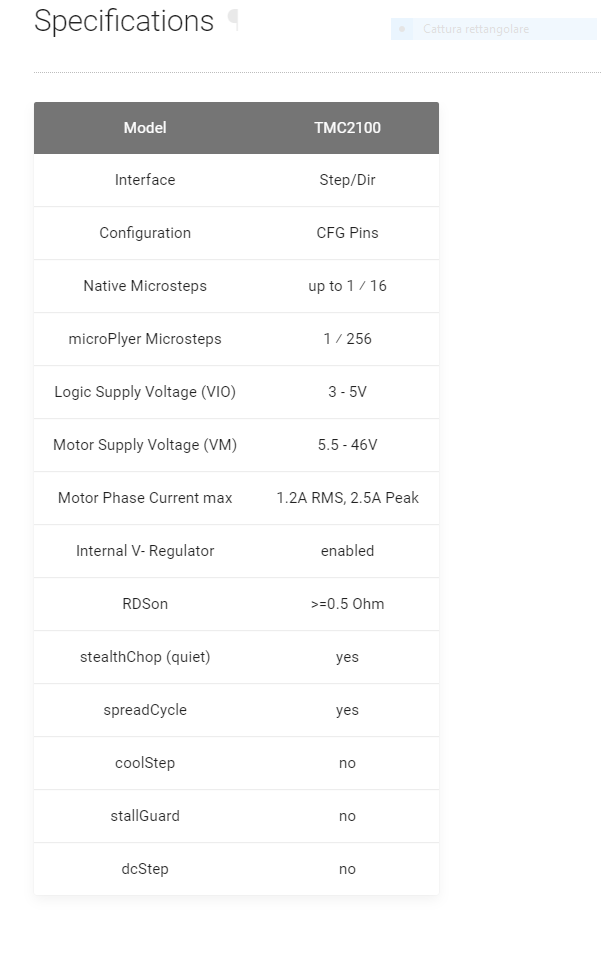Click the microPlyer Microsteps 1/256 value
This screenshot has width=602, height=969.
click(347, 339)
